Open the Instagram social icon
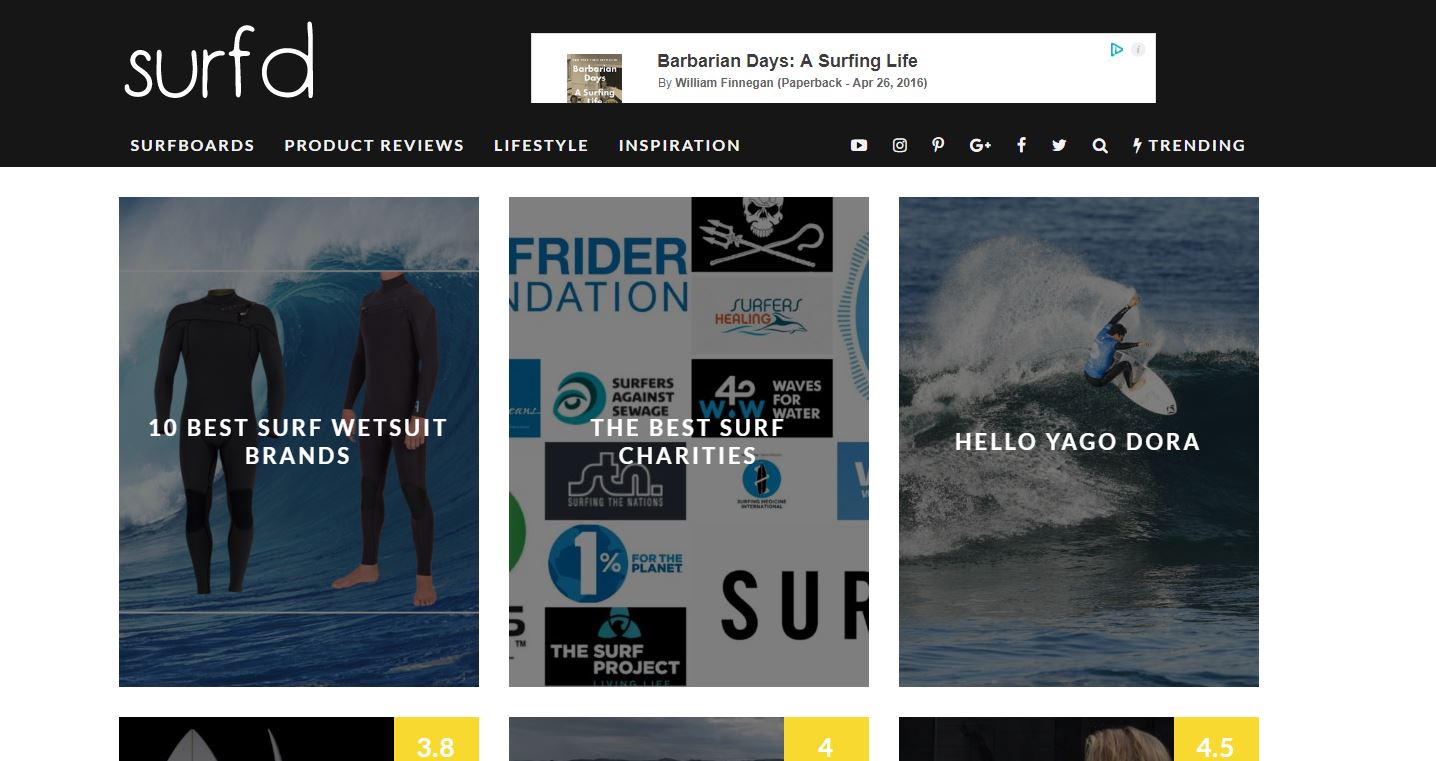The width and height of the screenshot is (1436, 761). pyautogui.click(x=899, y=145)
